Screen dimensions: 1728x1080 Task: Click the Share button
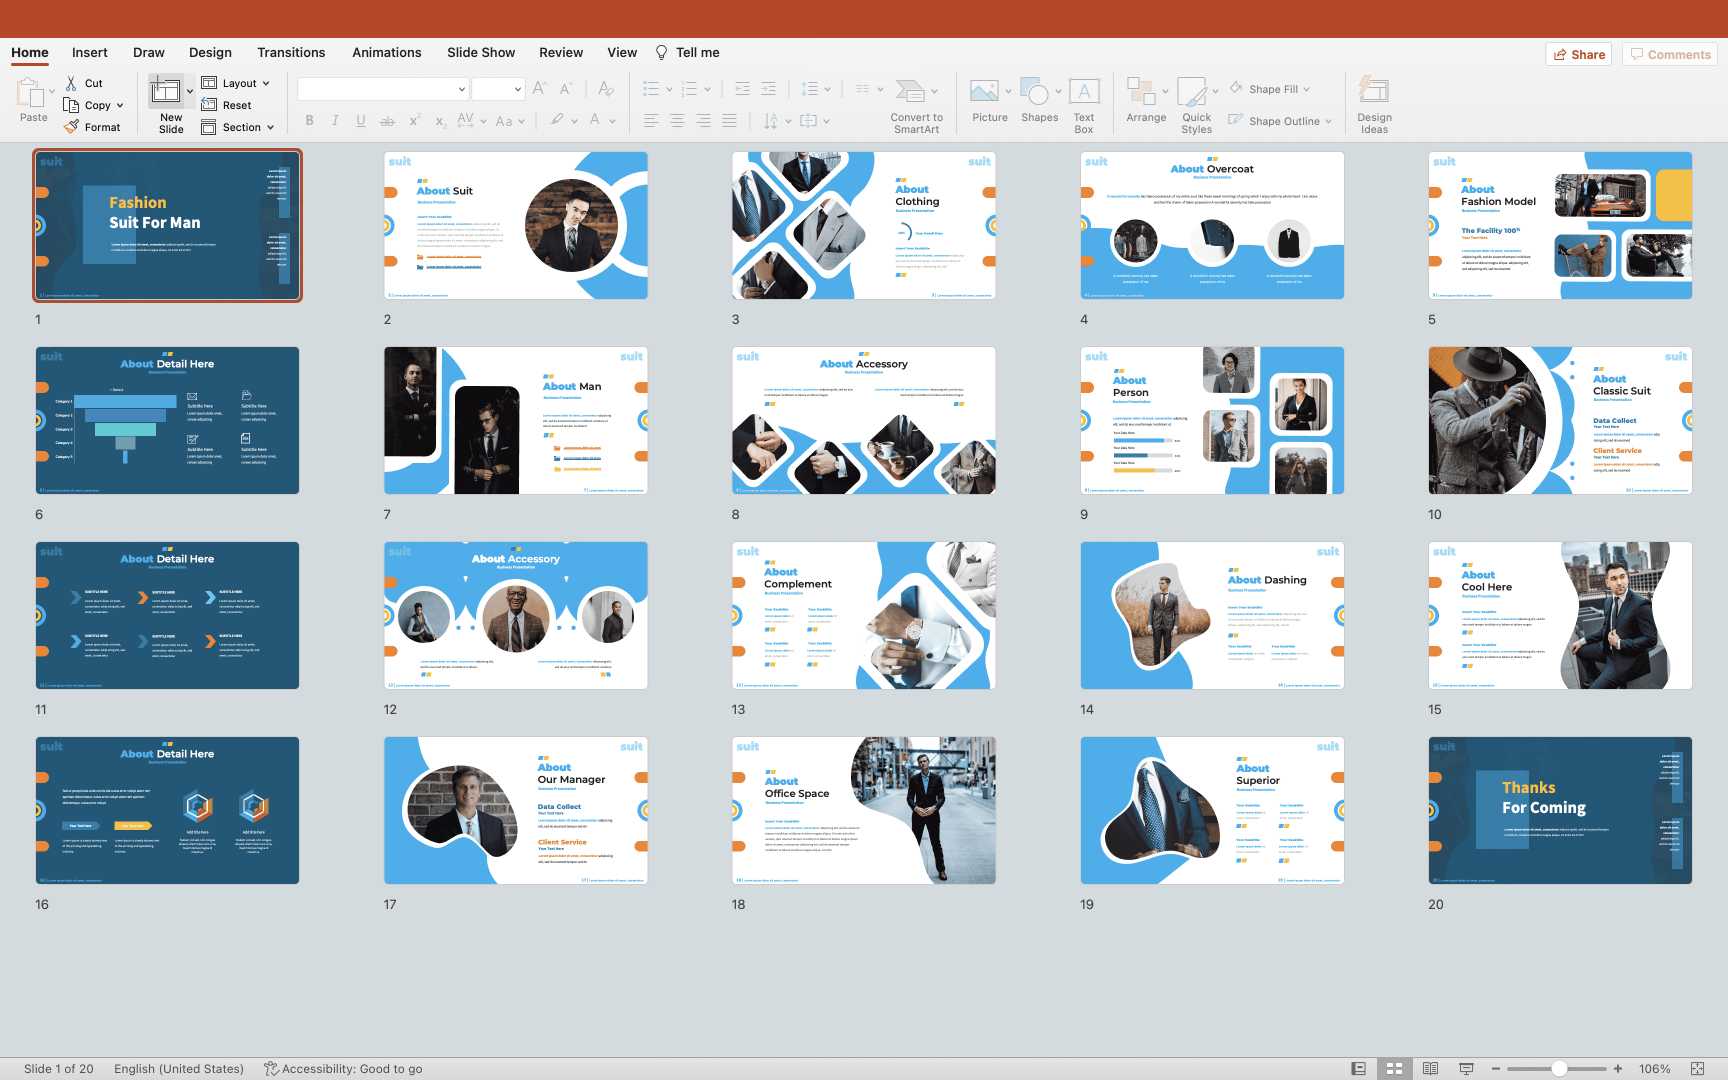1580,55
